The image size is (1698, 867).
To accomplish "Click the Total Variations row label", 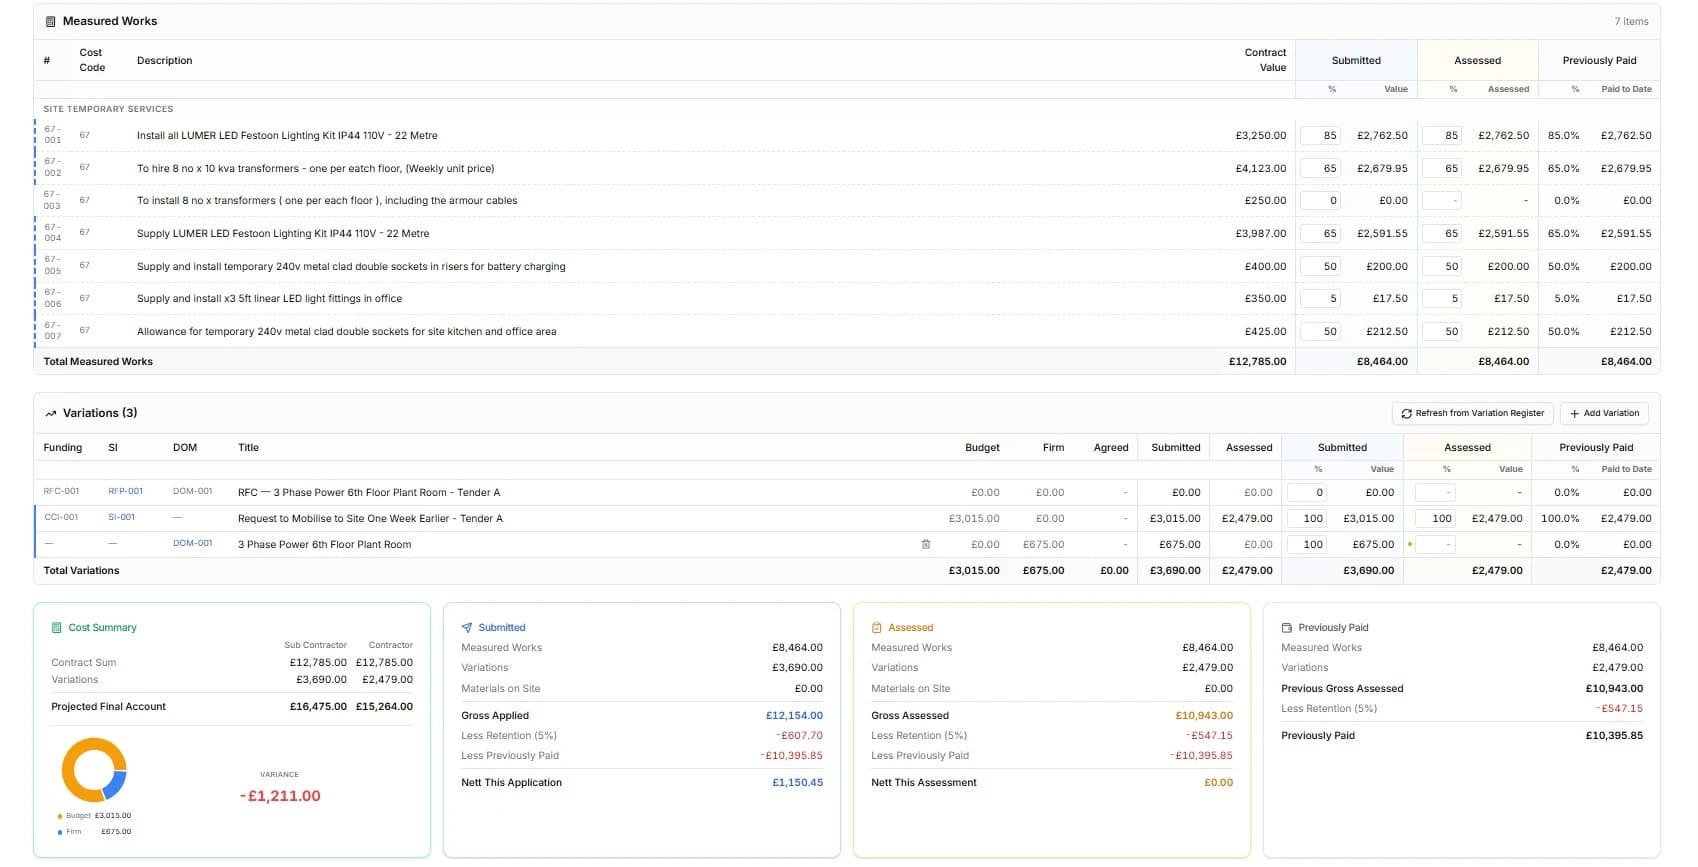I will (x=81, y=570).
